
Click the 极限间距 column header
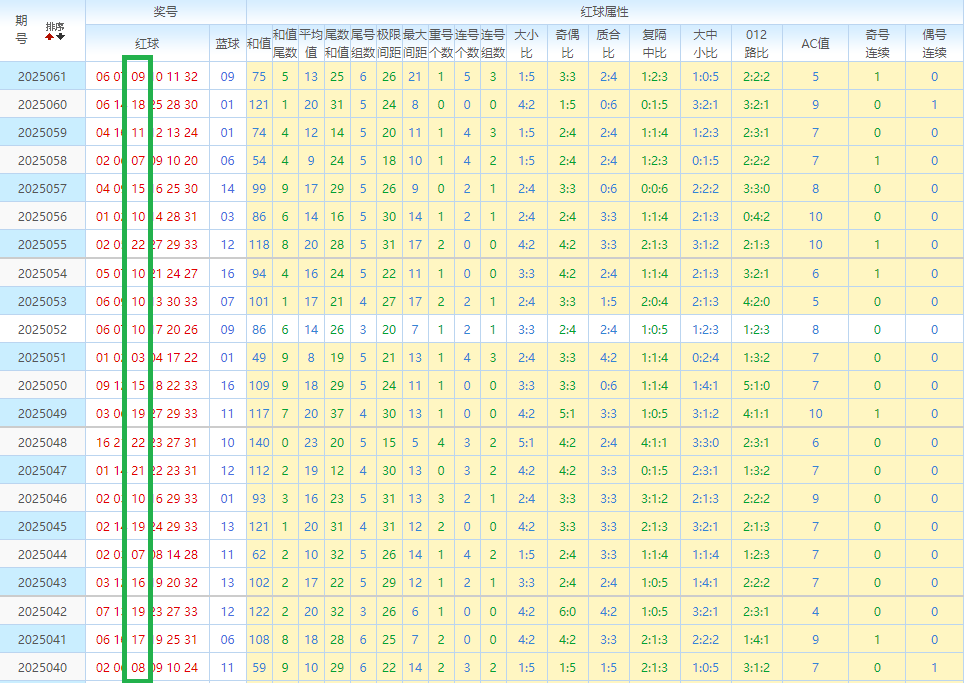pos(389,43)
